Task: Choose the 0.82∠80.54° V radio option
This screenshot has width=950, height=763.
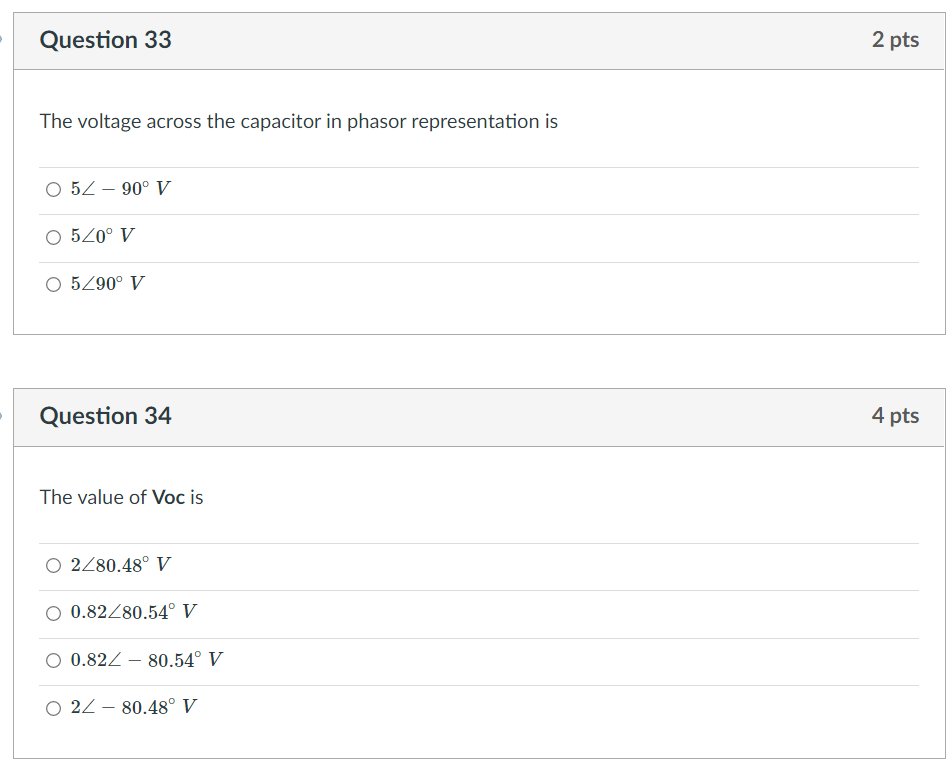Action: 53,613
